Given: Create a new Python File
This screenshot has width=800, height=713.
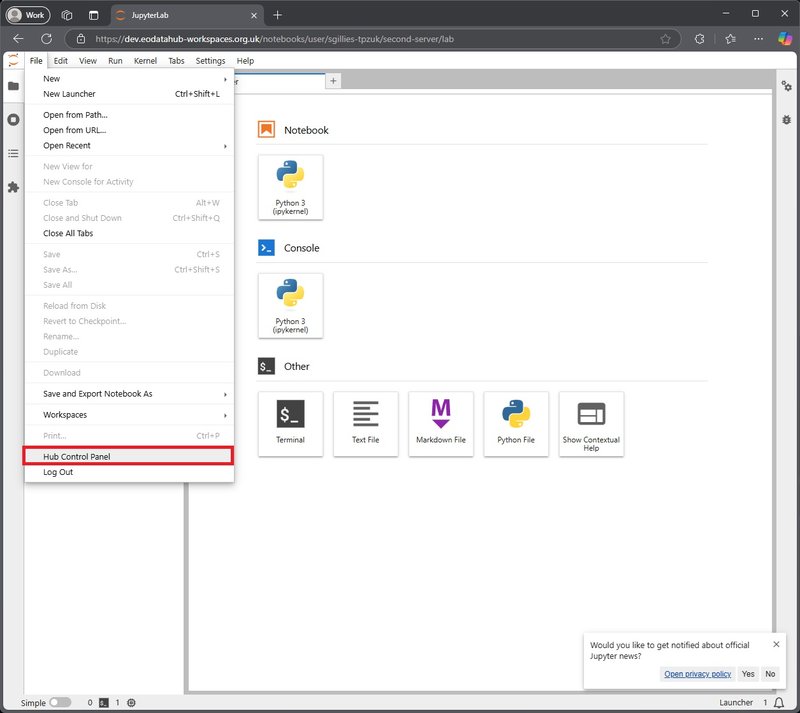Looking at the screenshot, I should (x=516, y=423).
